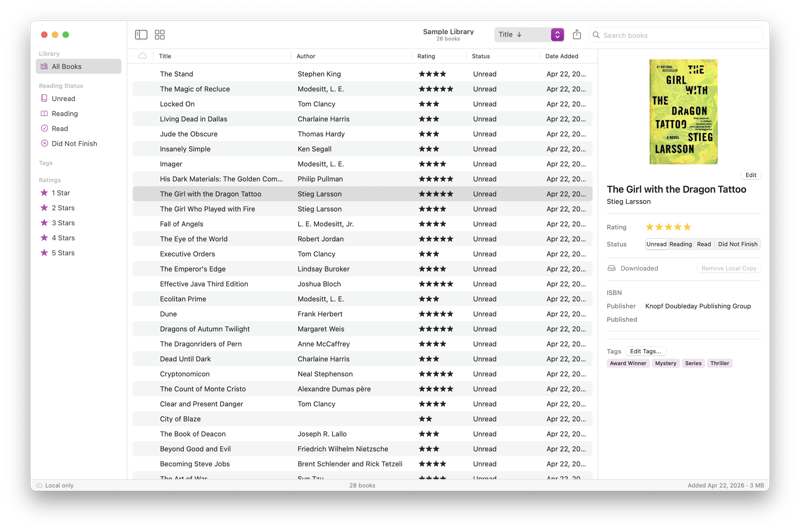Click the Read checkmark icon
This screenshot has height=531, width=800.
44,129
